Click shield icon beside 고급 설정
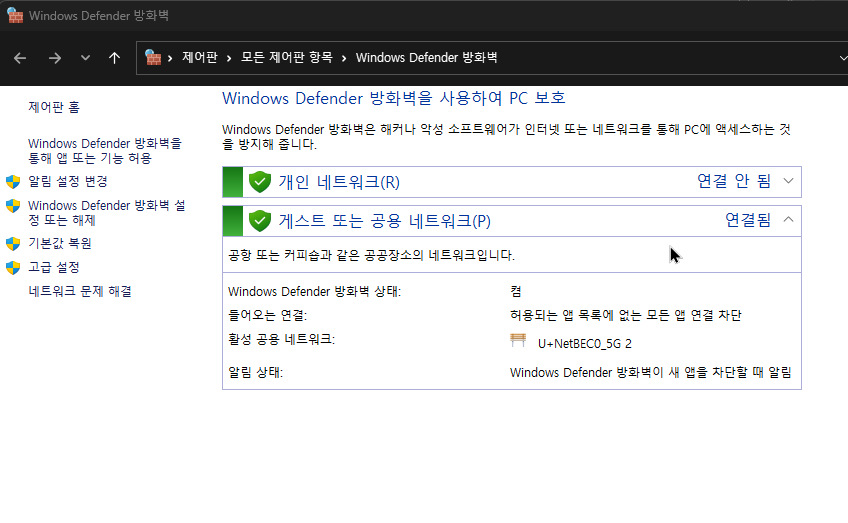This screenshot has width=848, height=523. coord(13,268)
